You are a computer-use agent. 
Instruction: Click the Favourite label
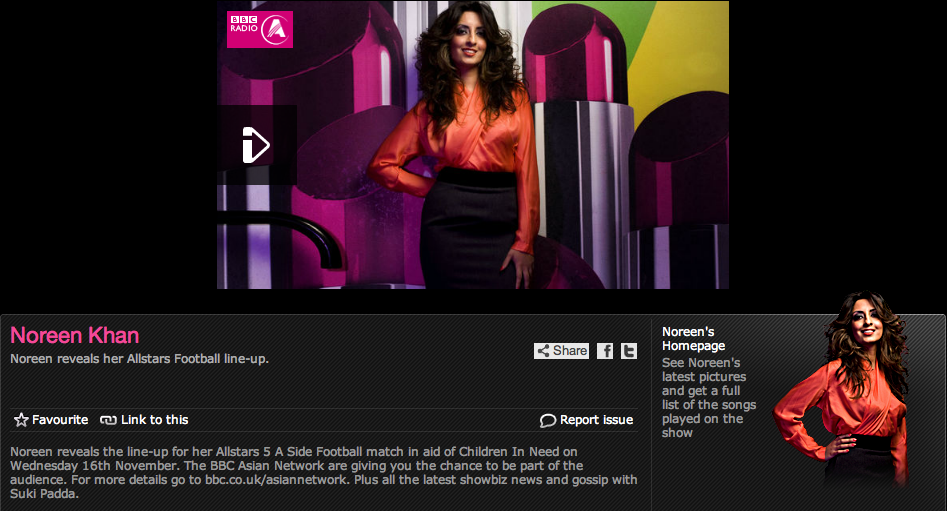tap(60, 420)
